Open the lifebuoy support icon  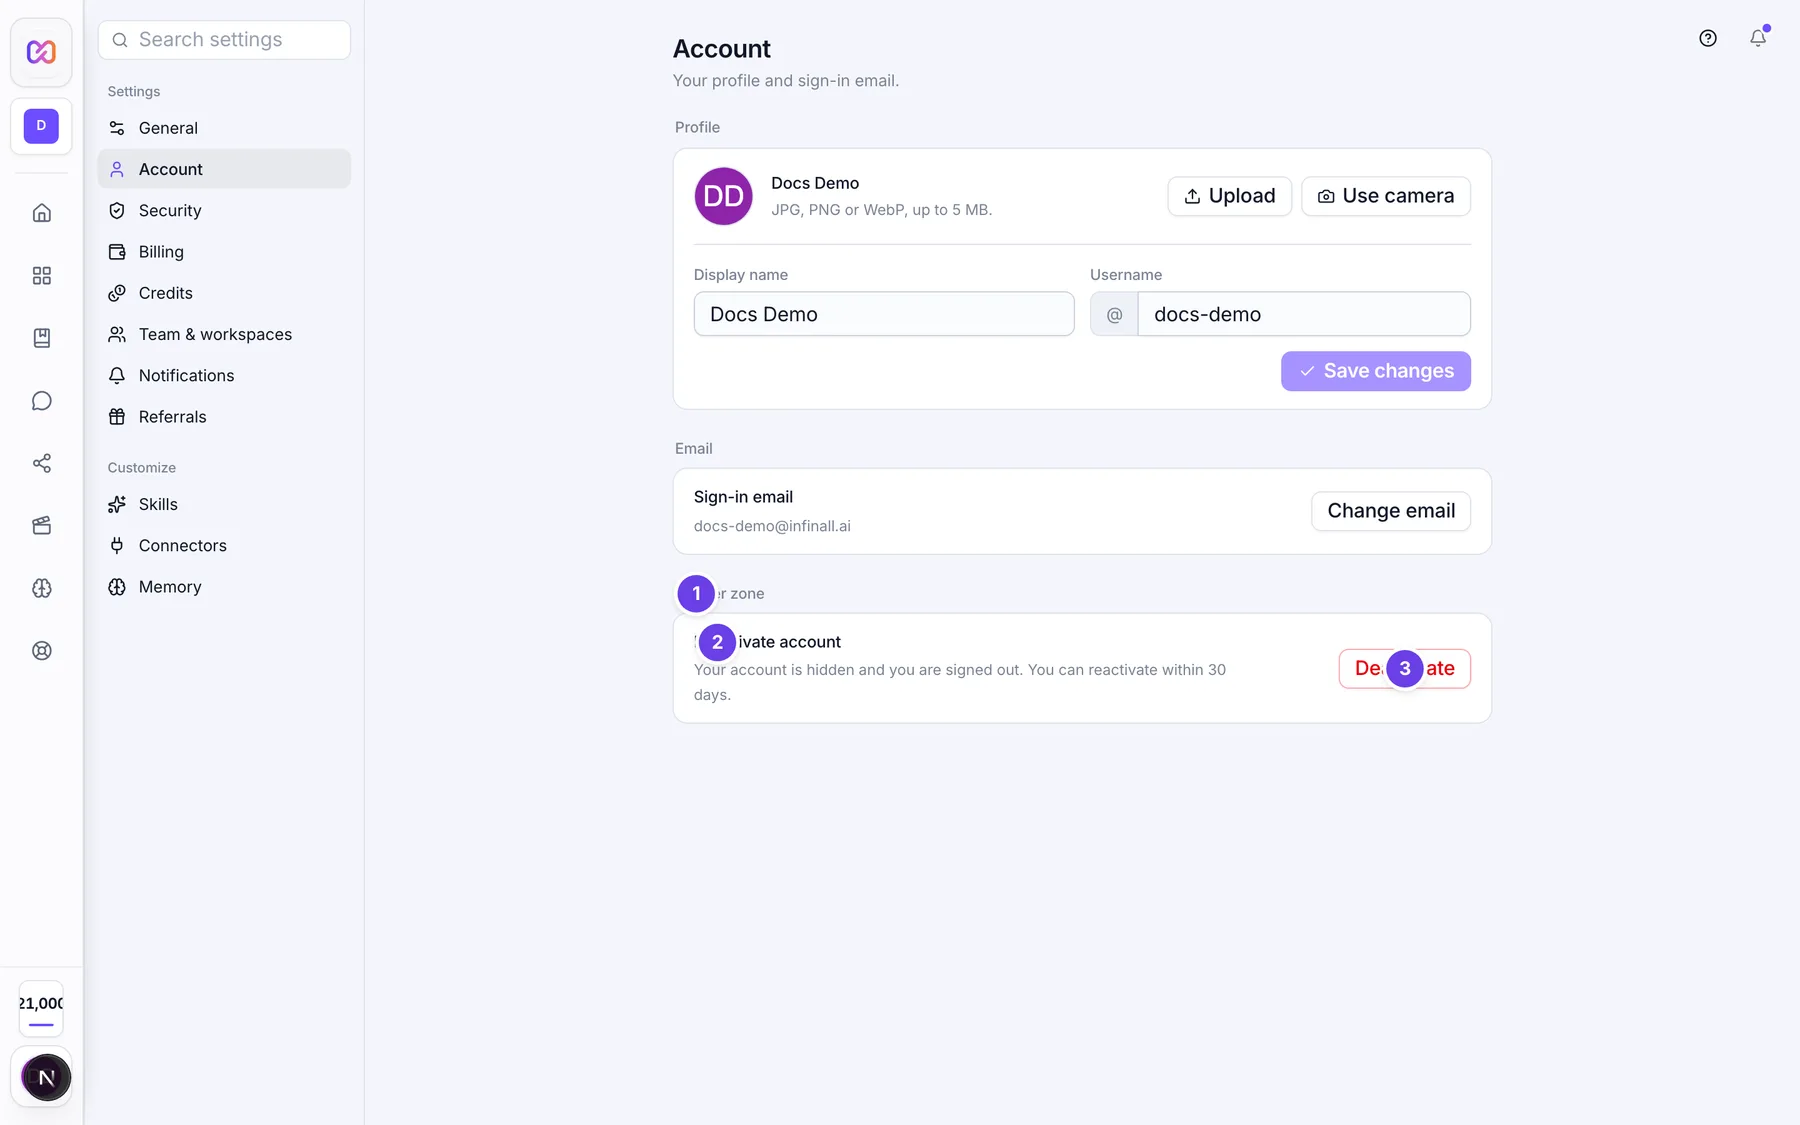41,651
